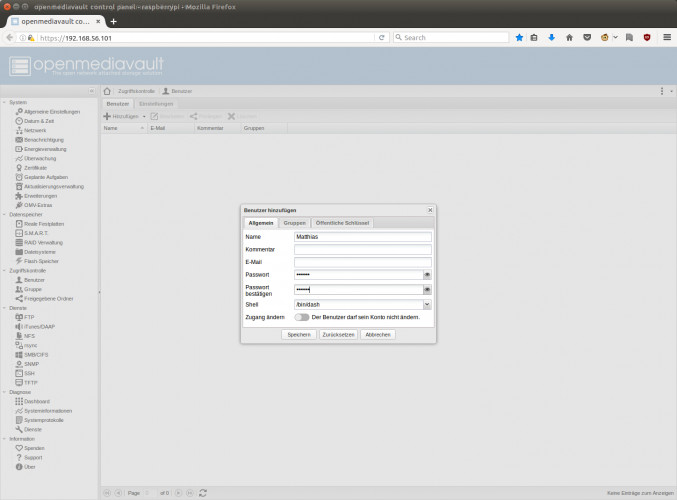Show password in Passwort field
Screen dimensions: 677x500
(427, 275)
